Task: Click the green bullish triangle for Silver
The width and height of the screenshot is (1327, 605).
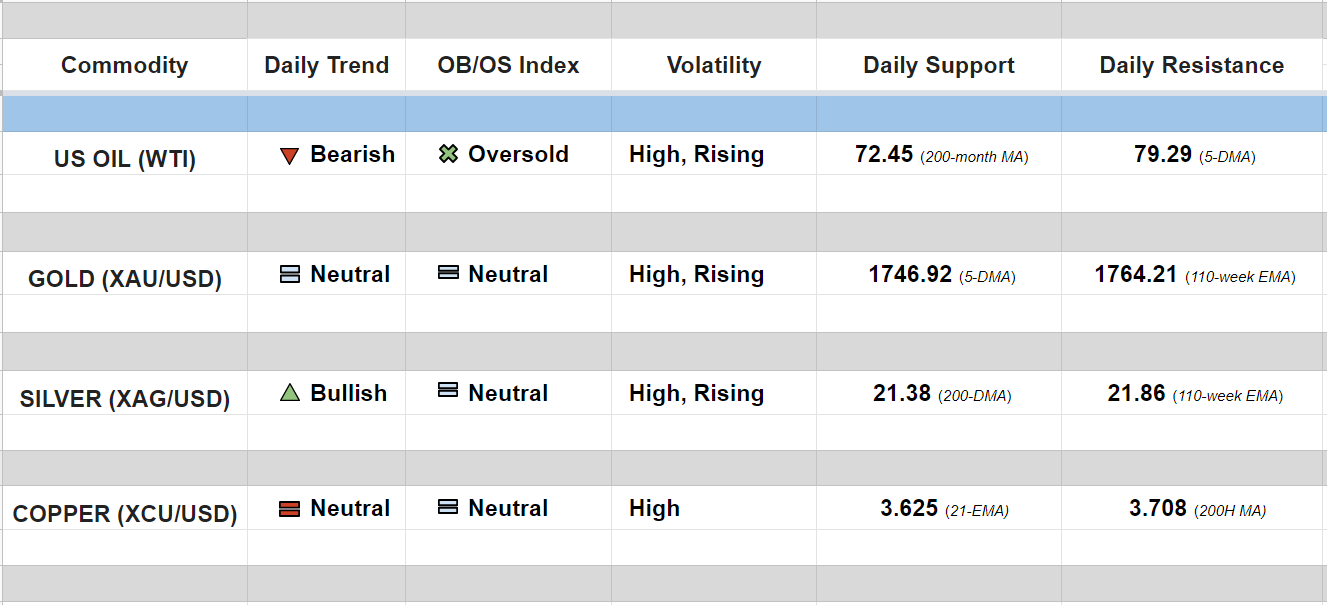Action: tap(290, 394)
